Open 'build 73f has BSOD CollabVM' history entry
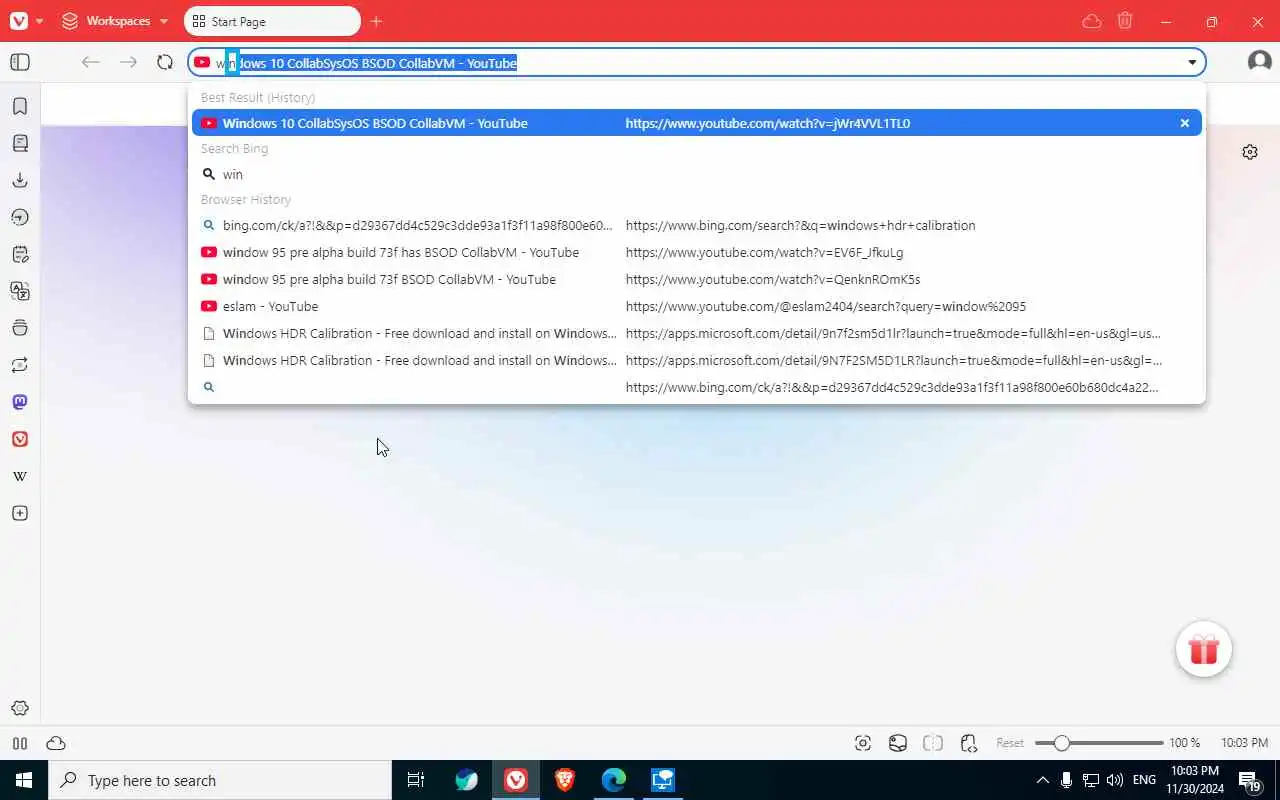This screenshot has width=1280, height=800. point(696,252)
